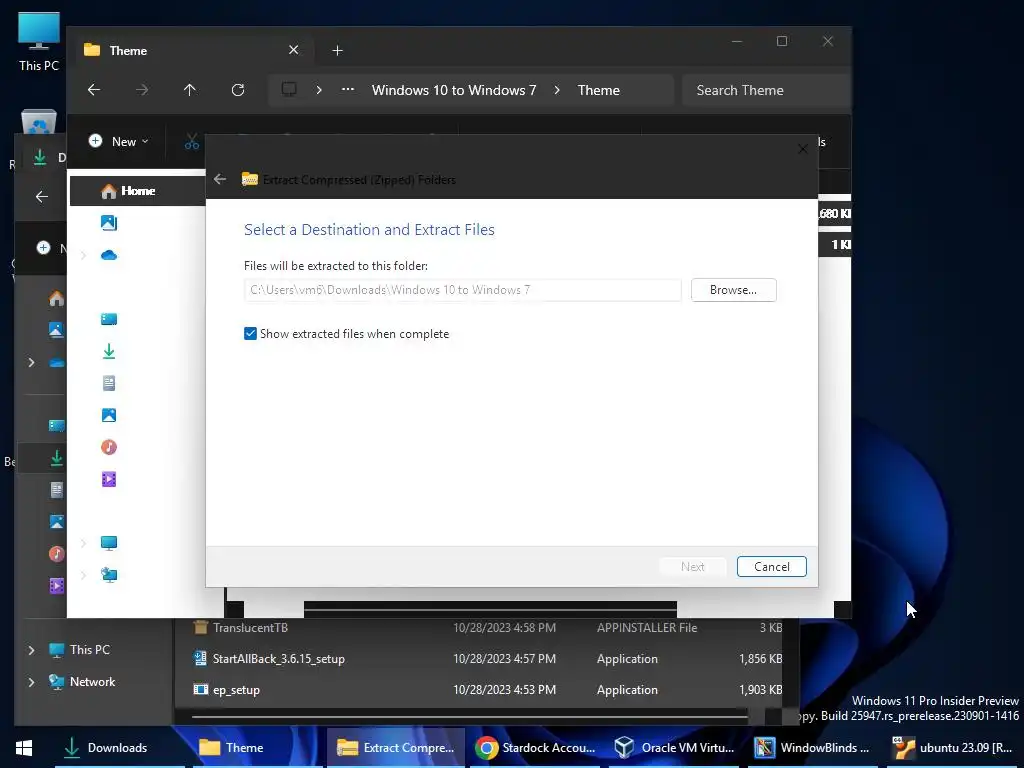
Task: Close the Extract Compressed Folders dialog
Action: click(x=803, y=149)
